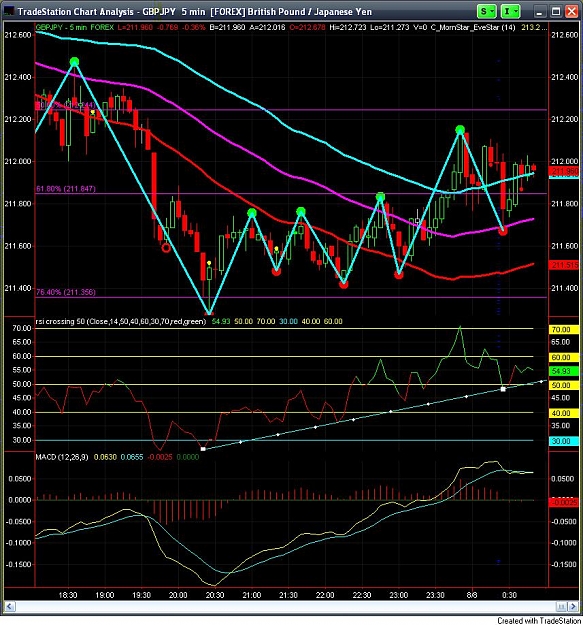Click the 'rsi crossing 50' indicator label
The width and height of the screenshot is (583, 625).
pyautogui.click(x=121, y=321)
